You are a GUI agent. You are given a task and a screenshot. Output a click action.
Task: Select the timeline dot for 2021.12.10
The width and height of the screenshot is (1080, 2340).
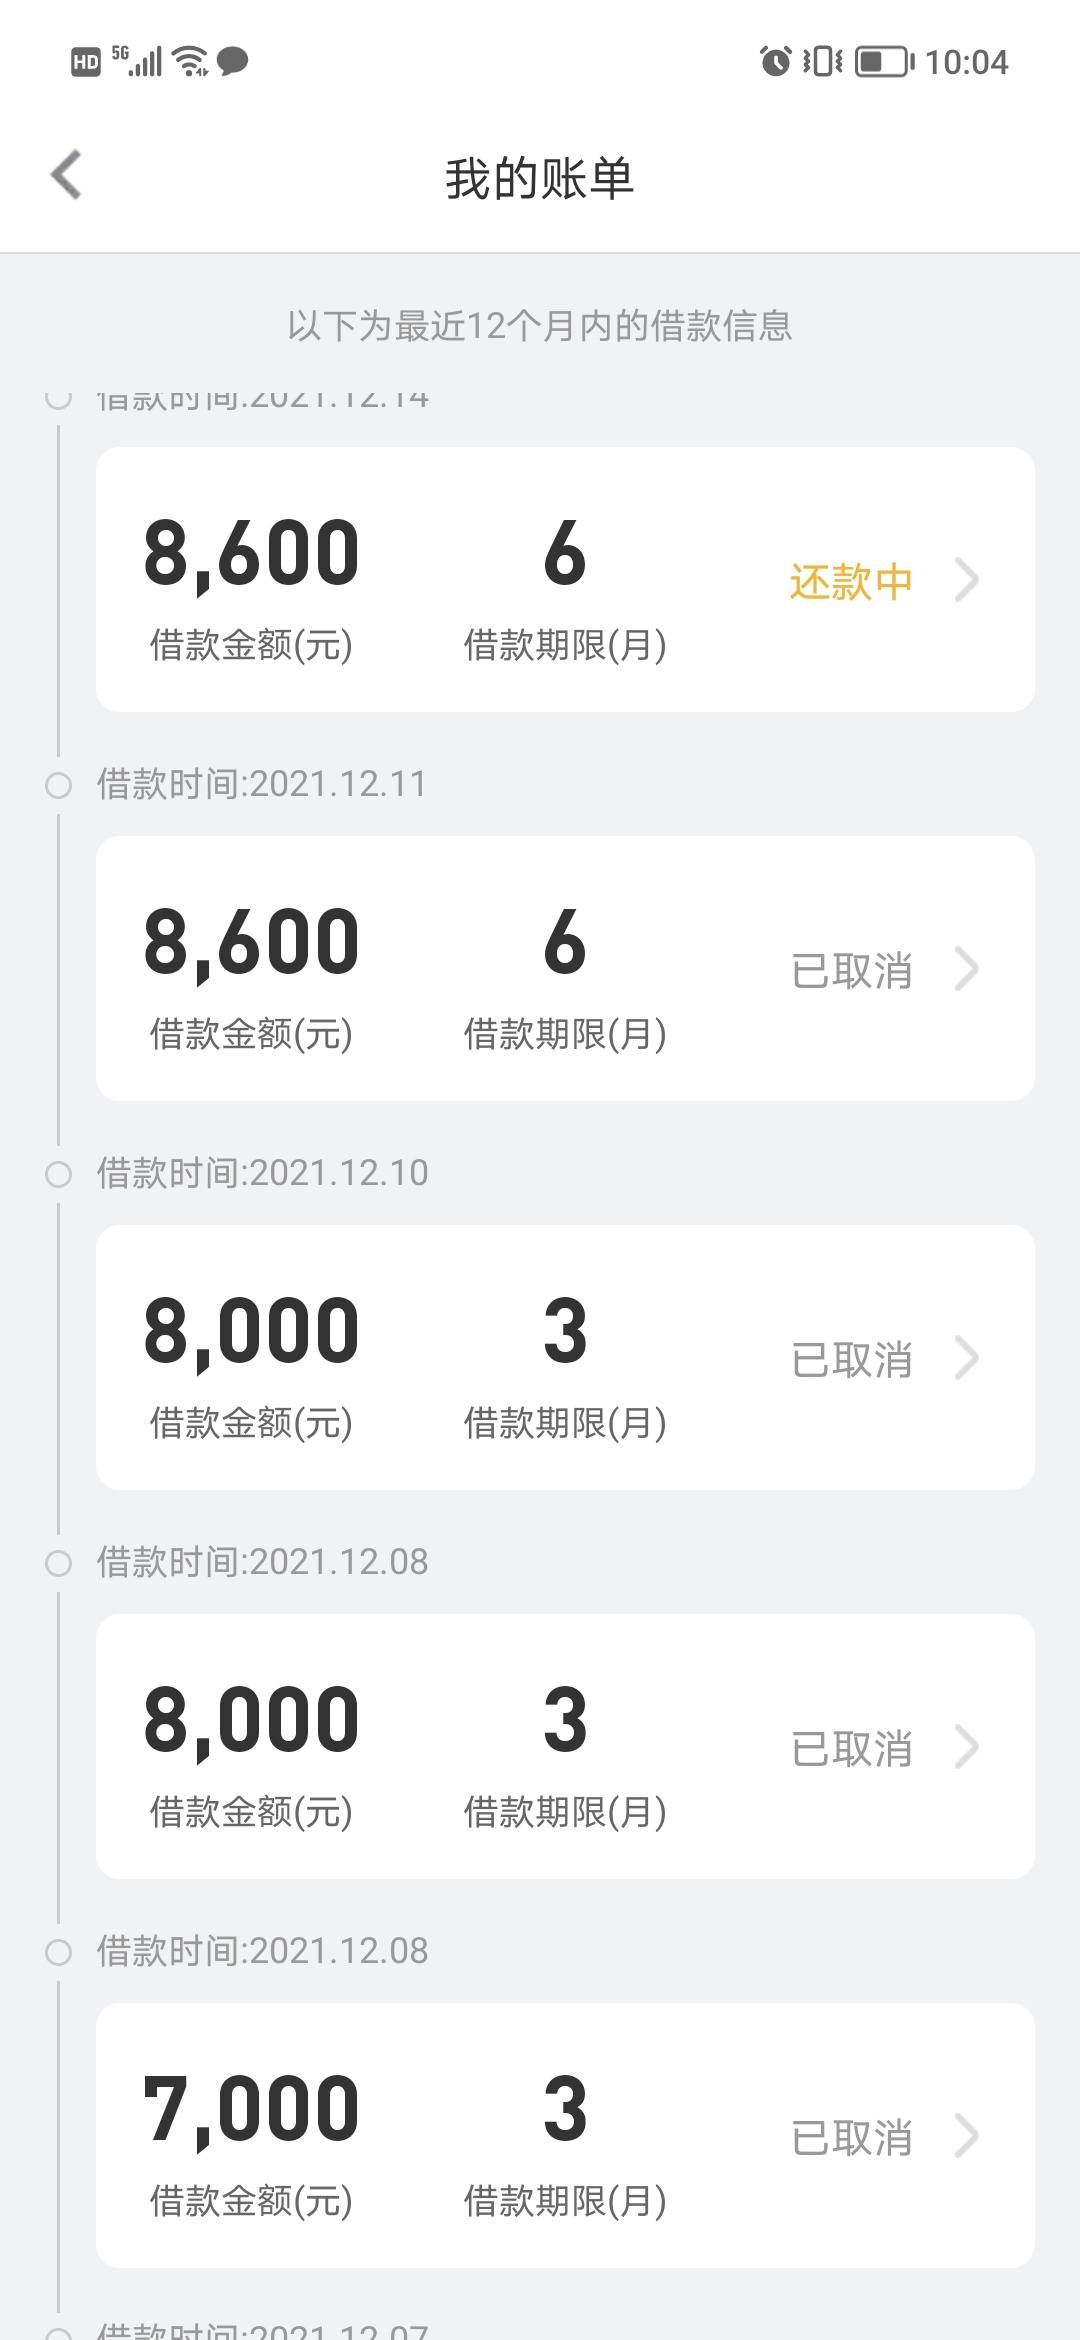[59, 1174]
